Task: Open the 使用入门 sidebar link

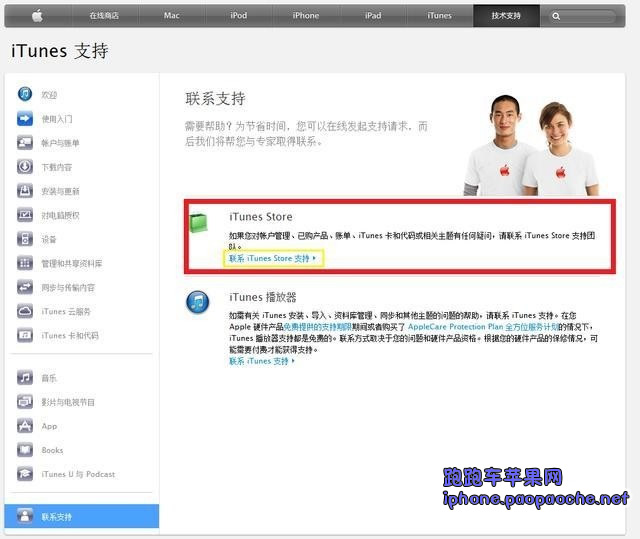Action: click(57, 119)
